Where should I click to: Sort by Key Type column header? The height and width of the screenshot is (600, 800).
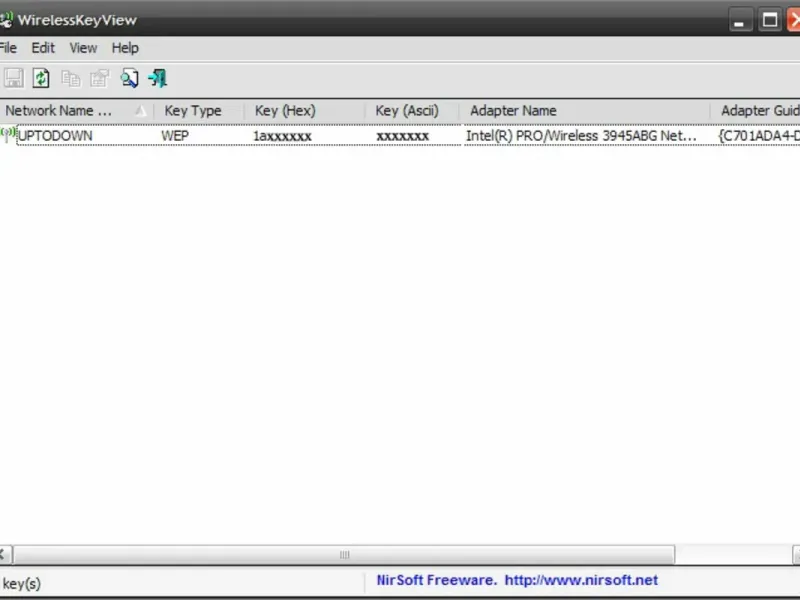pyautogui.click(x=199, y=111)
